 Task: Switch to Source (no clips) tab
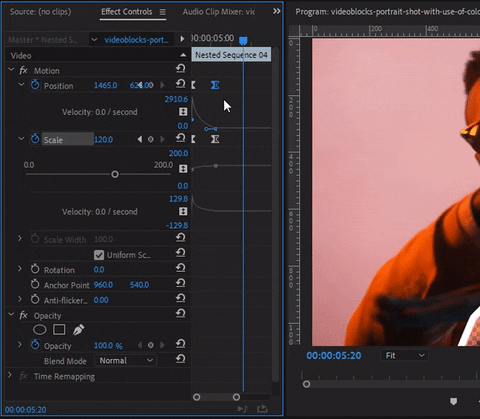click(40, 12)
